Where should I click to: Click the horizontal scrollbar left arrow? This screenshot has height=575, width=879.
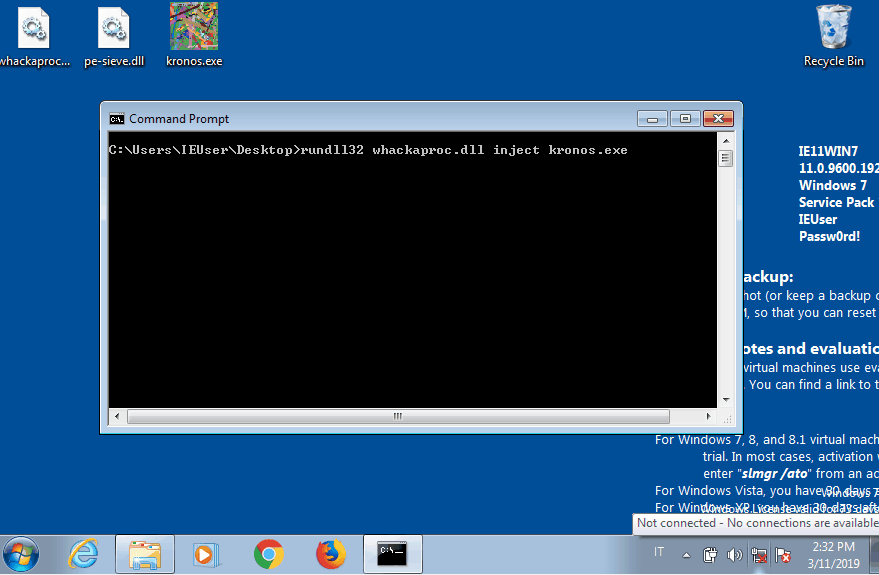[x=117, y=416]
